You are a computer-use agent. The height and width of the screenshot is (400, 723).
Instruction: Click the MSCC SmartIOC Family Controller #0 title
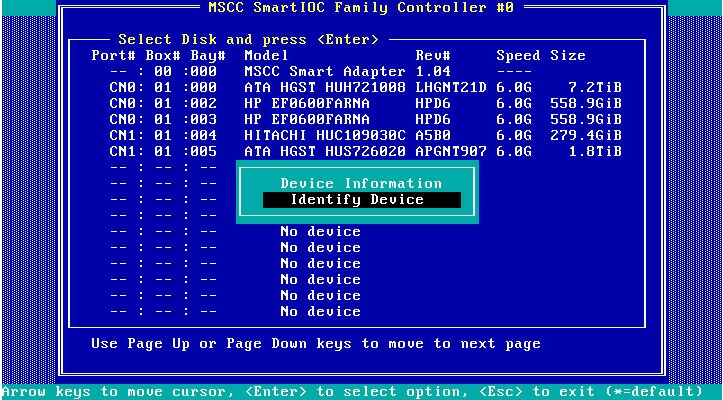(361, 7)
